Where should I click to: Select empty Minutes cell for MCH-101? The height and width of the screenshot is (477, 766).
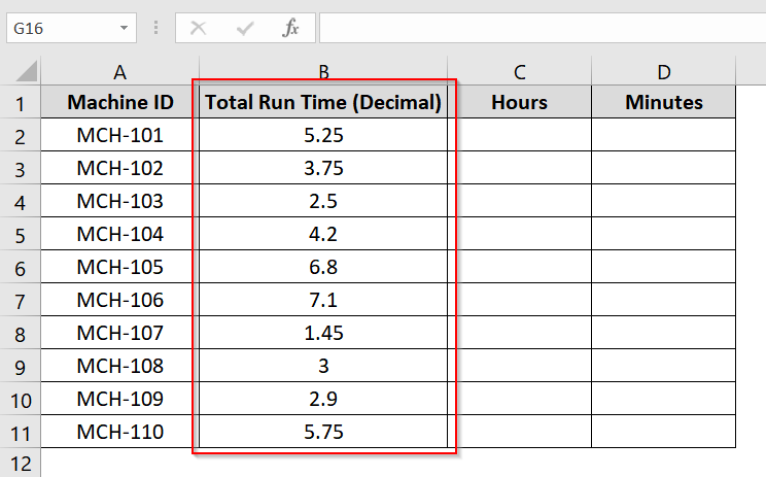pos(663,135)
